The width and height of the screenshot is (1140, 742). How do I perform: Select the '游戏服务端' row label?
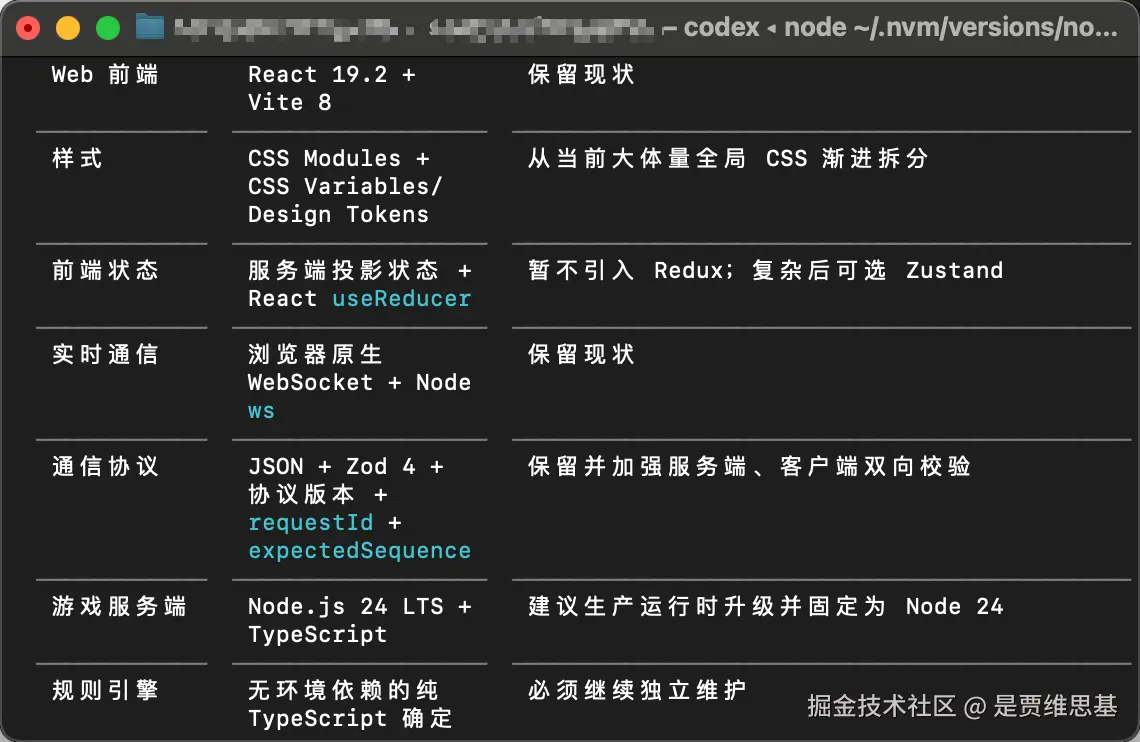(119, 606)
